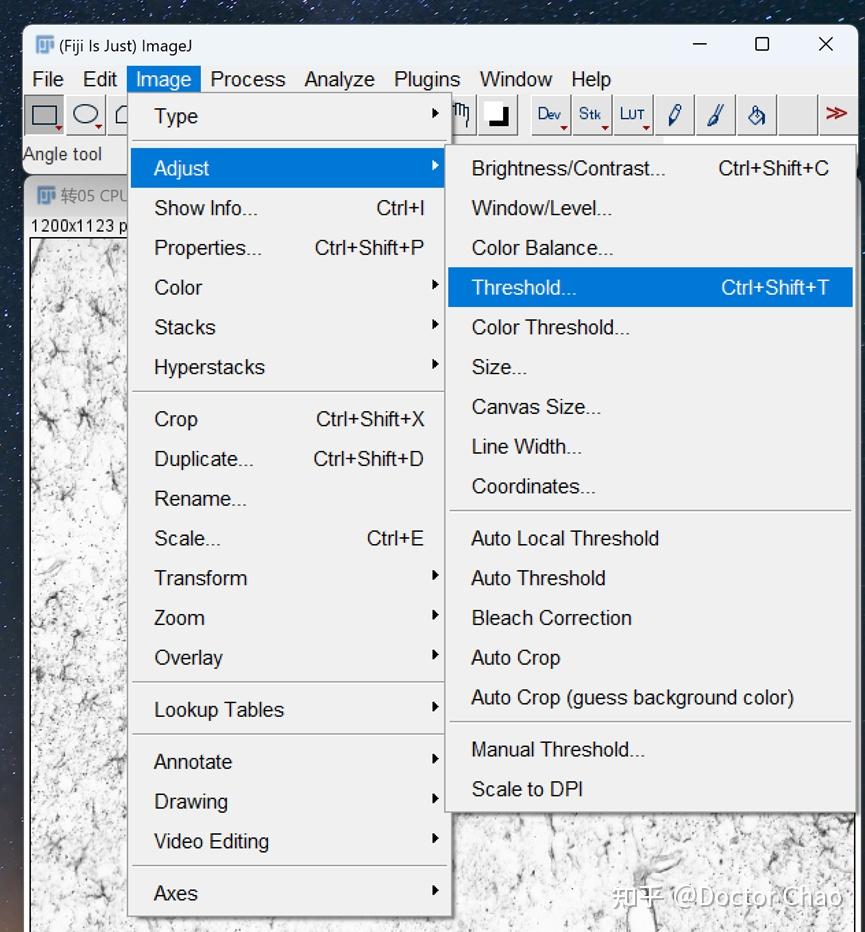865x932 pixels.
Task: Open the Analyze menu
Action: click(339, 79)
